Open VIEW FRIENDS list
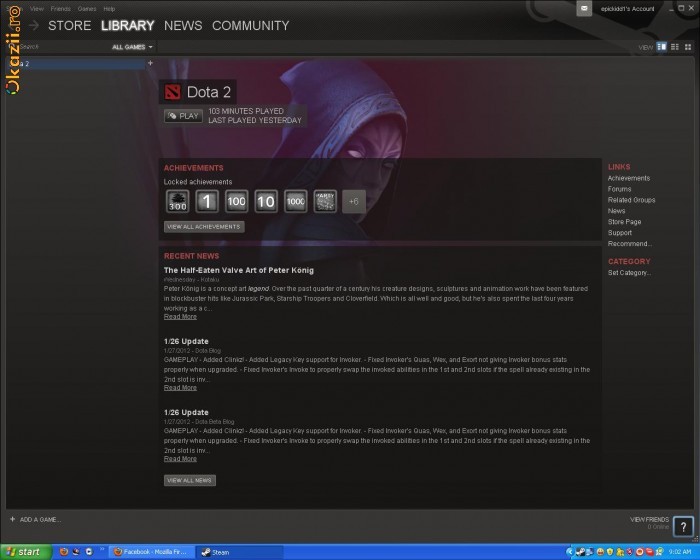Image resolution: width=700 pixels, height=560 pixels. tap(649, 519)
